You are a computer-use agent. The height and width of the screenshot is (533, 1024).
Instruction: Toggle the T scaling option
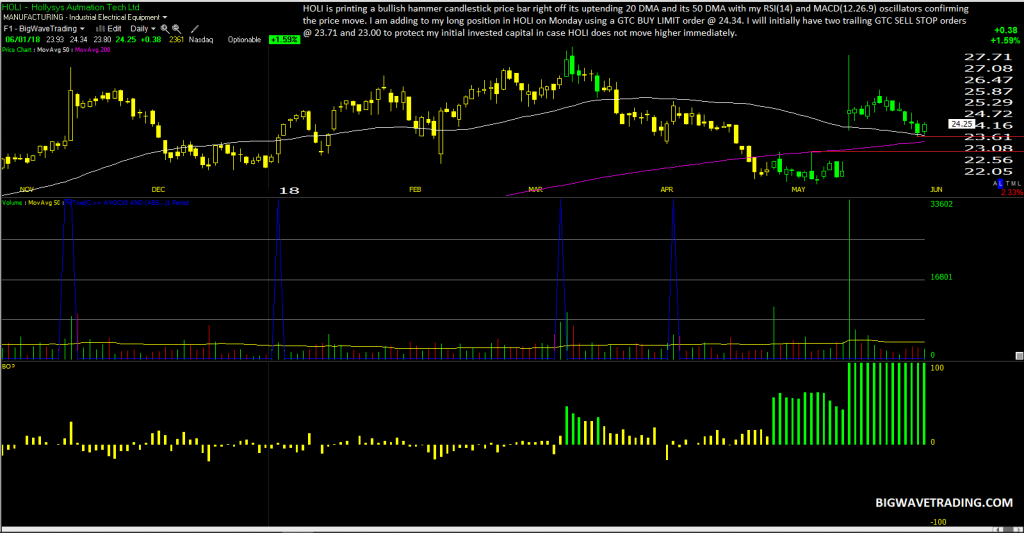1008,184
